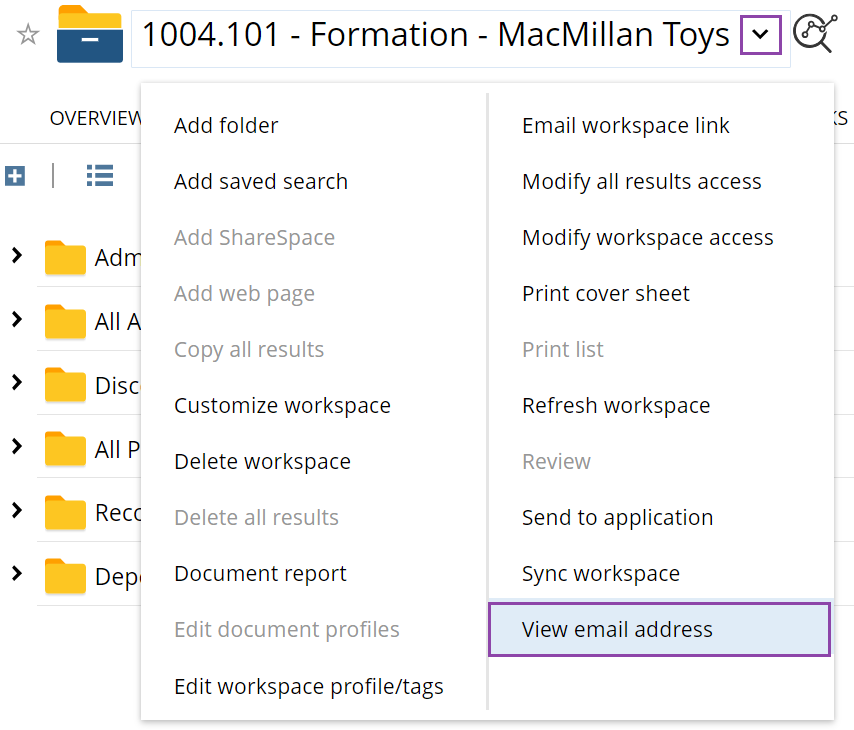Click the blue add content plus icon
The height and width of the screenshot is (730, 854).
pyautogui.click(x=14, y=175)
